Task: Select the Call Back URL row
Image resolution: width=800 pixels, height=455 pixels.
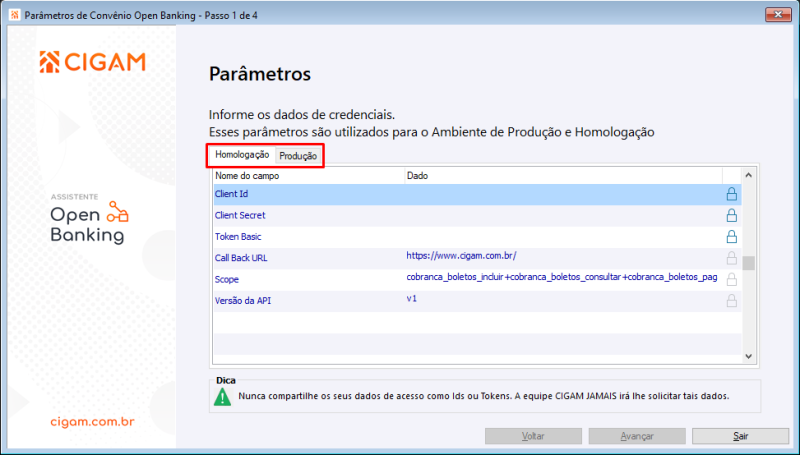Action: [477, 259]
